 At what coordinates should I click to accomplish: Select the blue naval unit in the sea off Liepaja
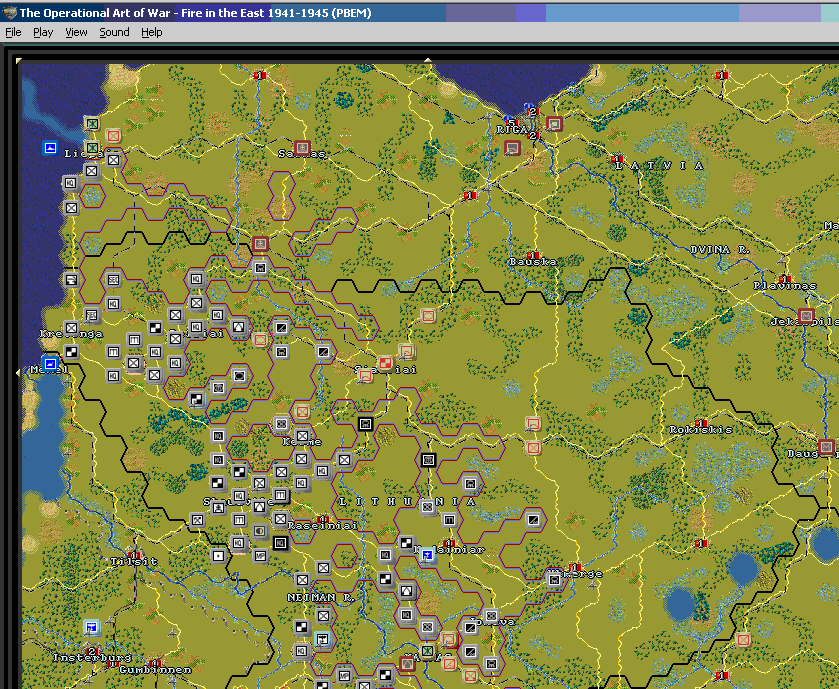[50, 147]
